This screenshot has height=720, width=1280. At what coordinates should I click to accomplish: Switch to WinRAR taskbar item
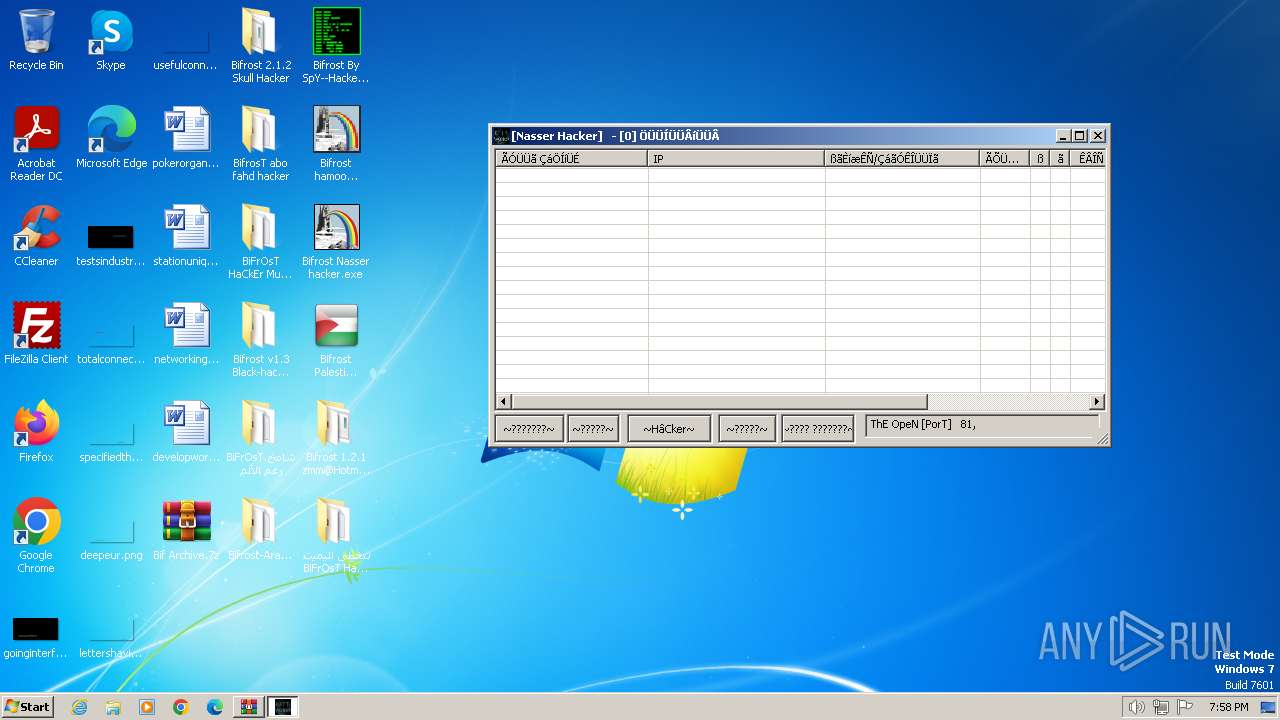pyautogui.click(x=248, y=707)
